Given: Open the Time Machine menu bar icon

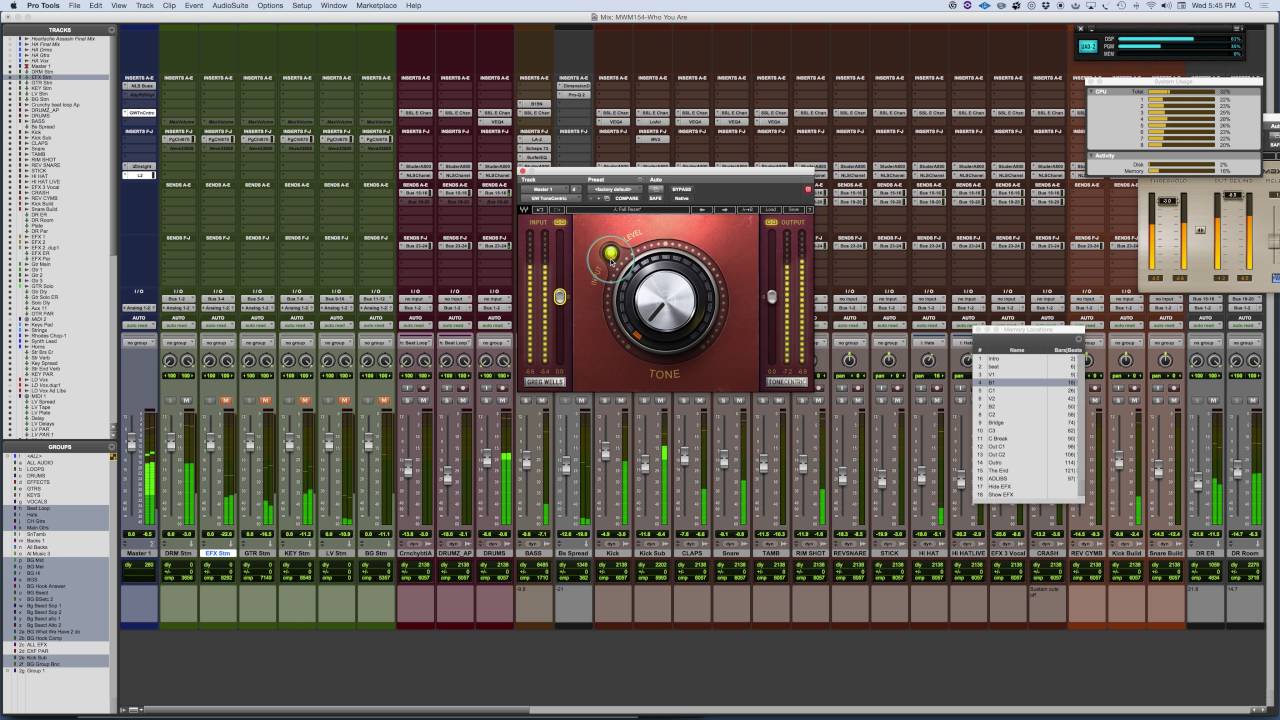Looking at the screenshot, I should tap(1119, 6).
